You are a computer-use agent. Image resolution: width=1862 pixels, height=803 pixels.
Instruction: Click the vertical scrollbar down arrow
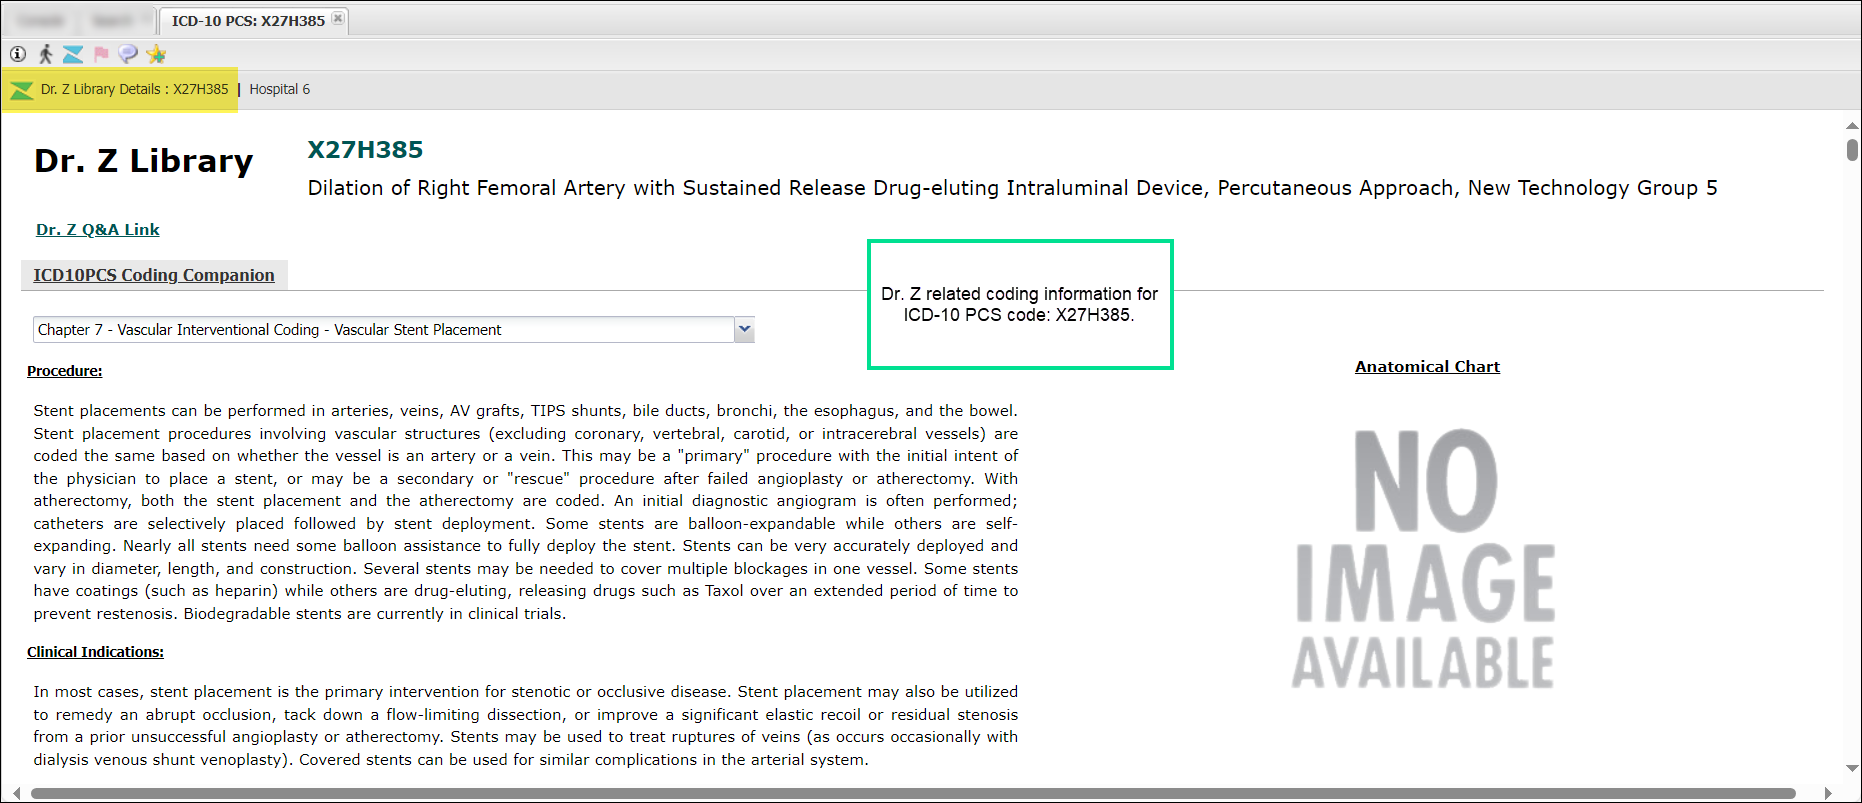1852,768
